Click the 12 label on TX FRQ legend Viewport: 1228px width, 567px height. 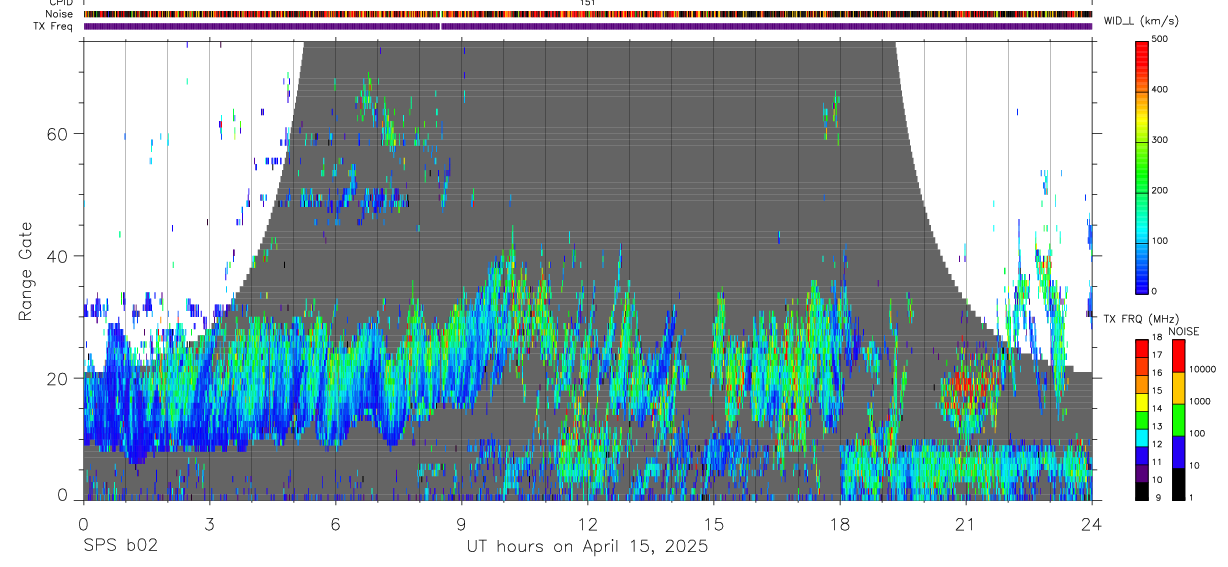pos(1158,444)
